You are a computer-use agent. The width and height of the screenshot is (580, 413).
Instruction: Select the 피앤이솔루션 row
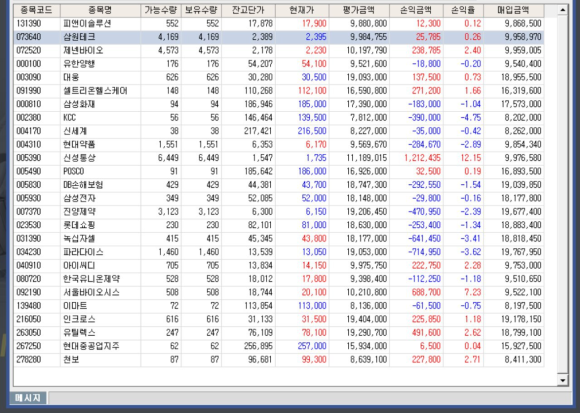[279, 24]
